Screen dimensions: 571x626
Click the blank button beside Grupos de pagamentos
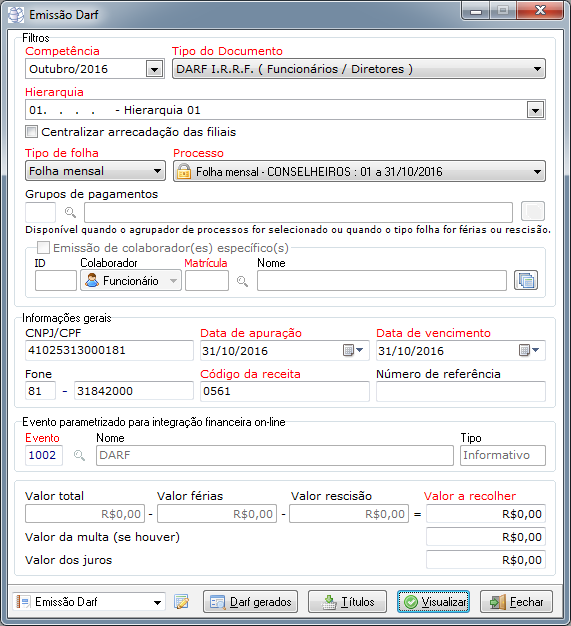tap(533, 211)
